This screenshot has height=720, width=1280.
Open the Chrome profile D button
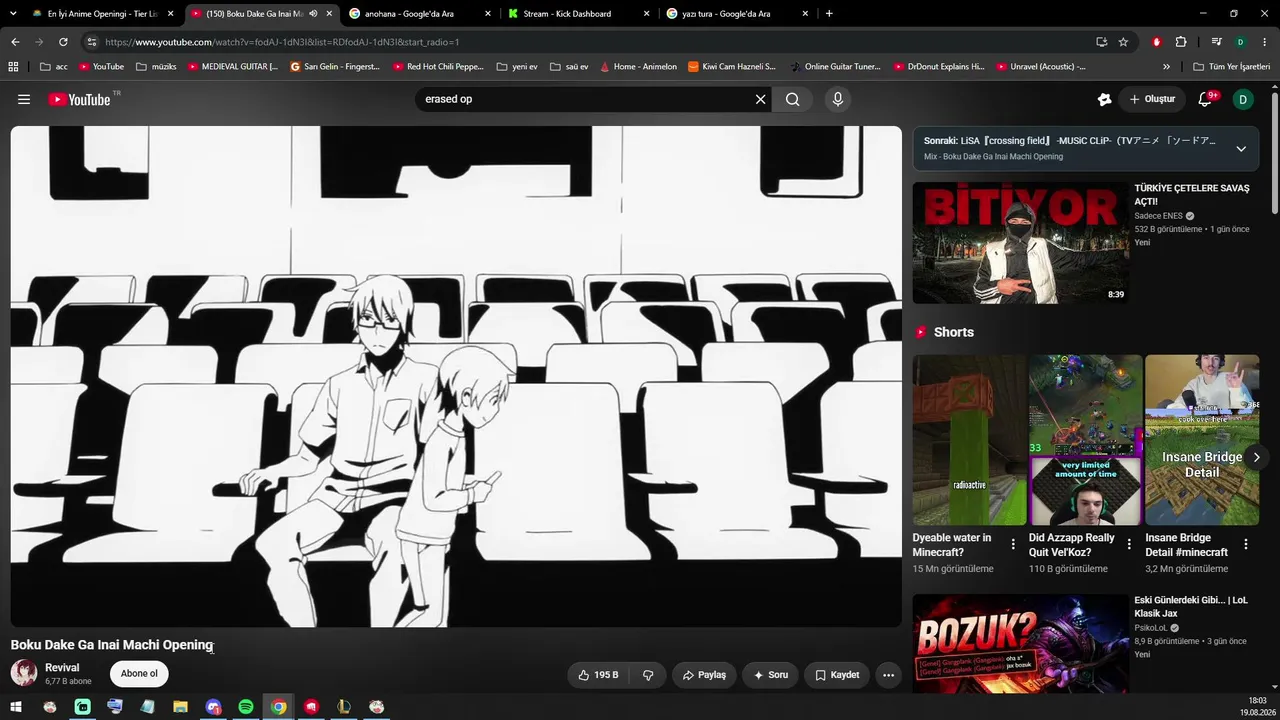coord(1240,42)
